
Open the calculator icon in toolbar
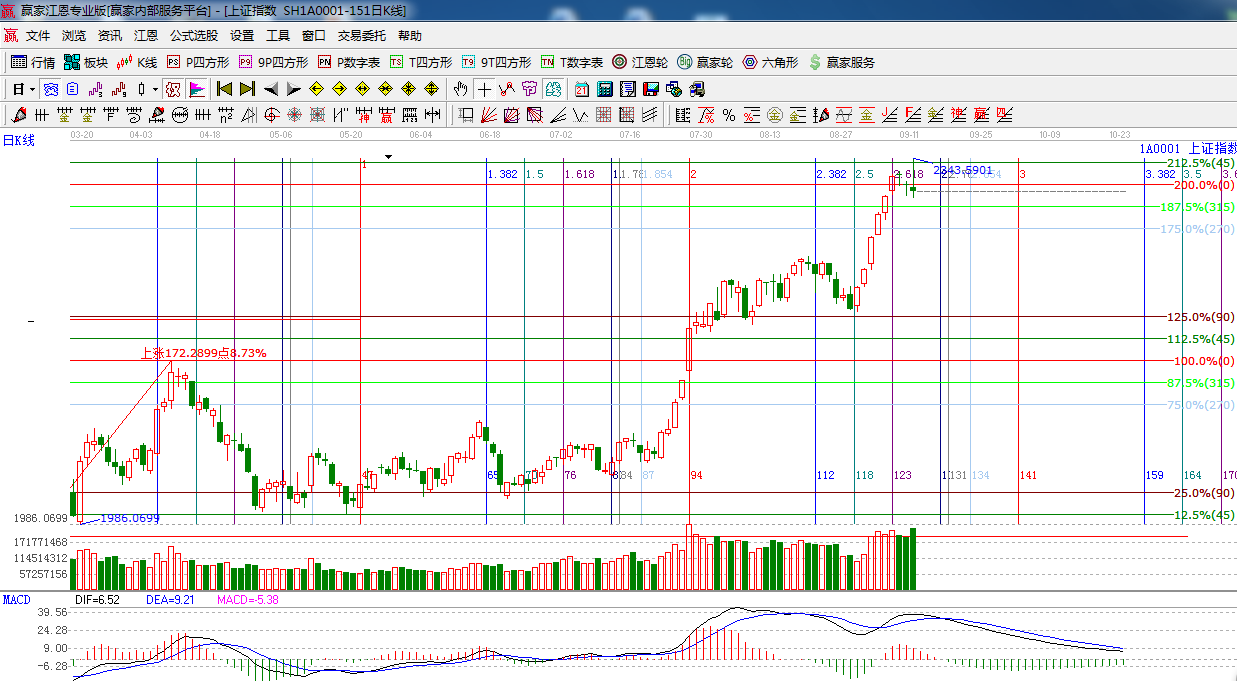coord(604,89)
